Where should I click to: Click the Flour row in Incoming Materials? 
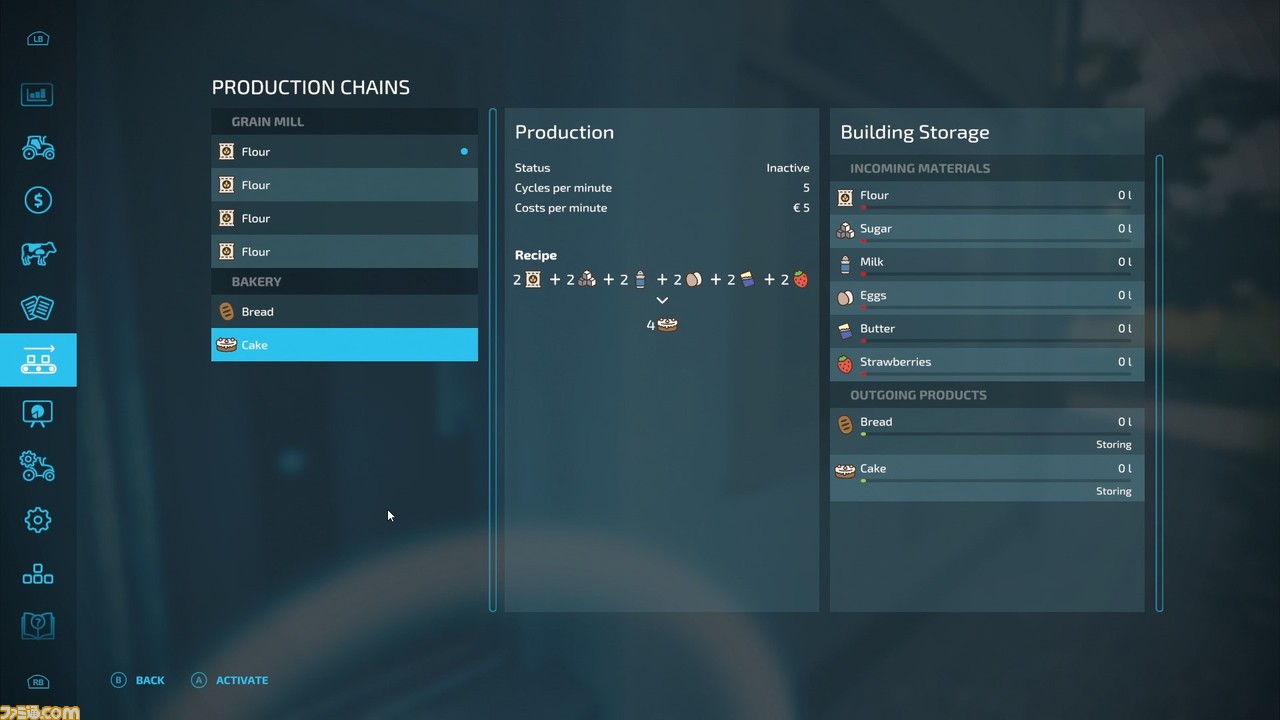click(x=987, y=197)
